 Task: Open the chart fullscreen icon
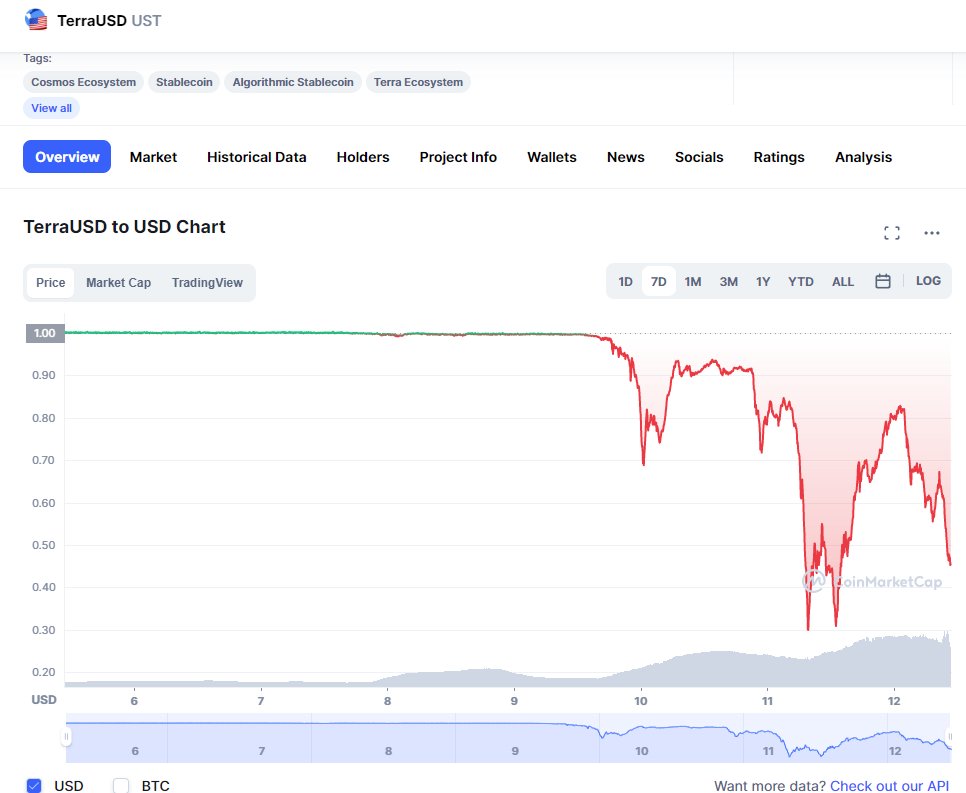click(x=891, y=233)
